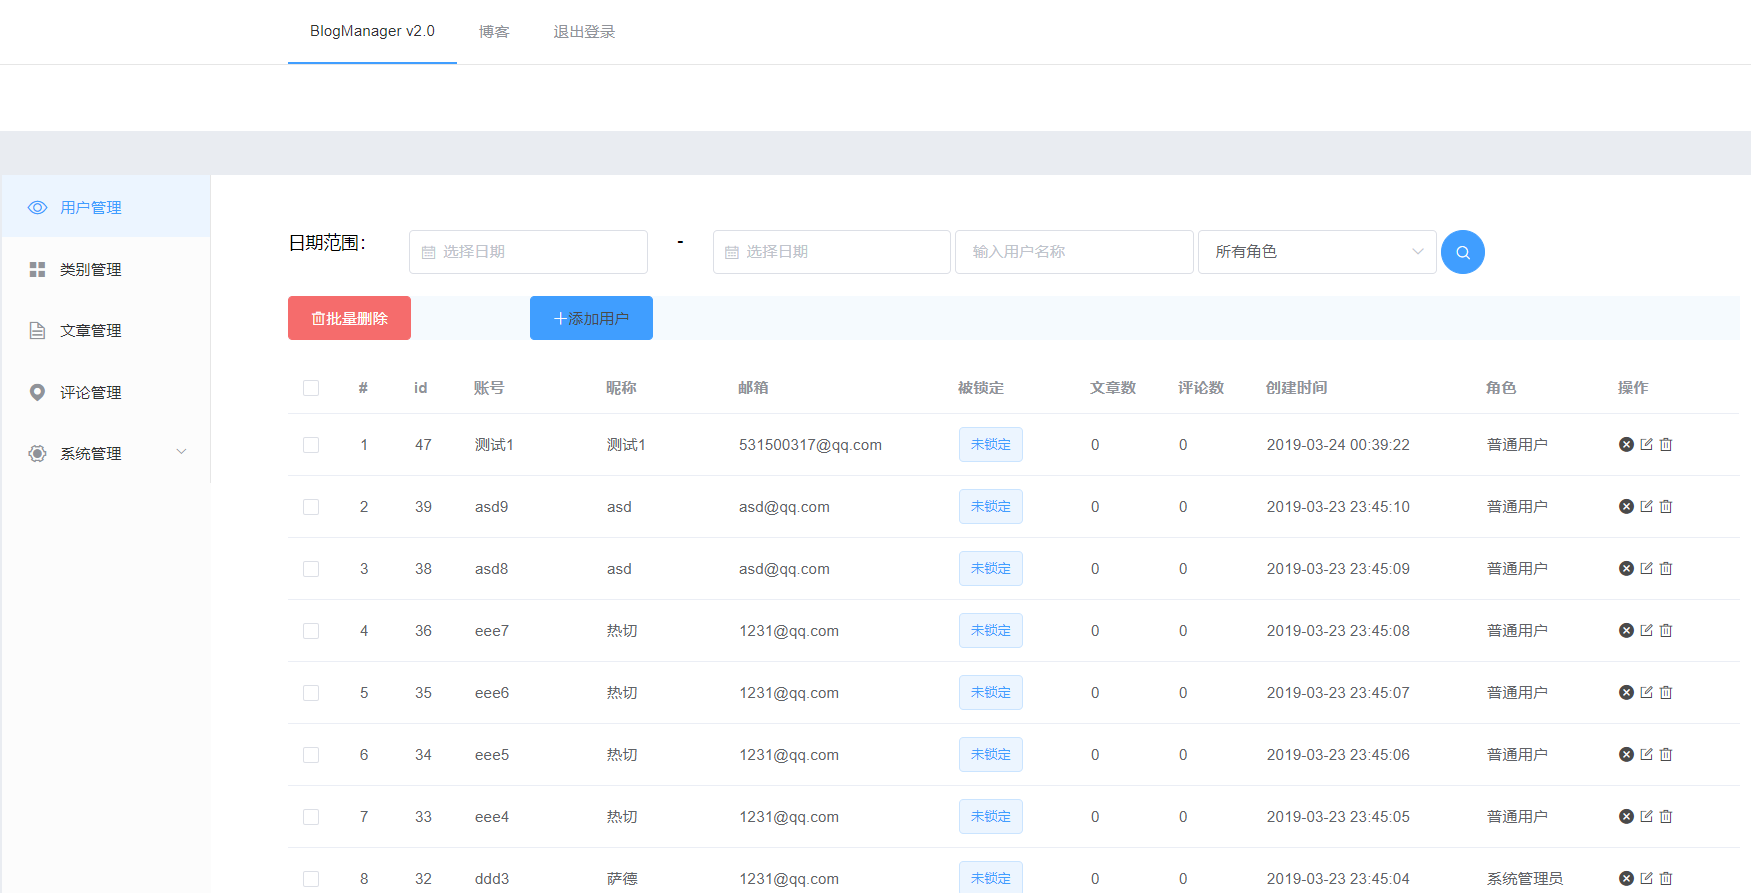
Task: Click the blue 添加用户 button
Action: click(591, 318)
